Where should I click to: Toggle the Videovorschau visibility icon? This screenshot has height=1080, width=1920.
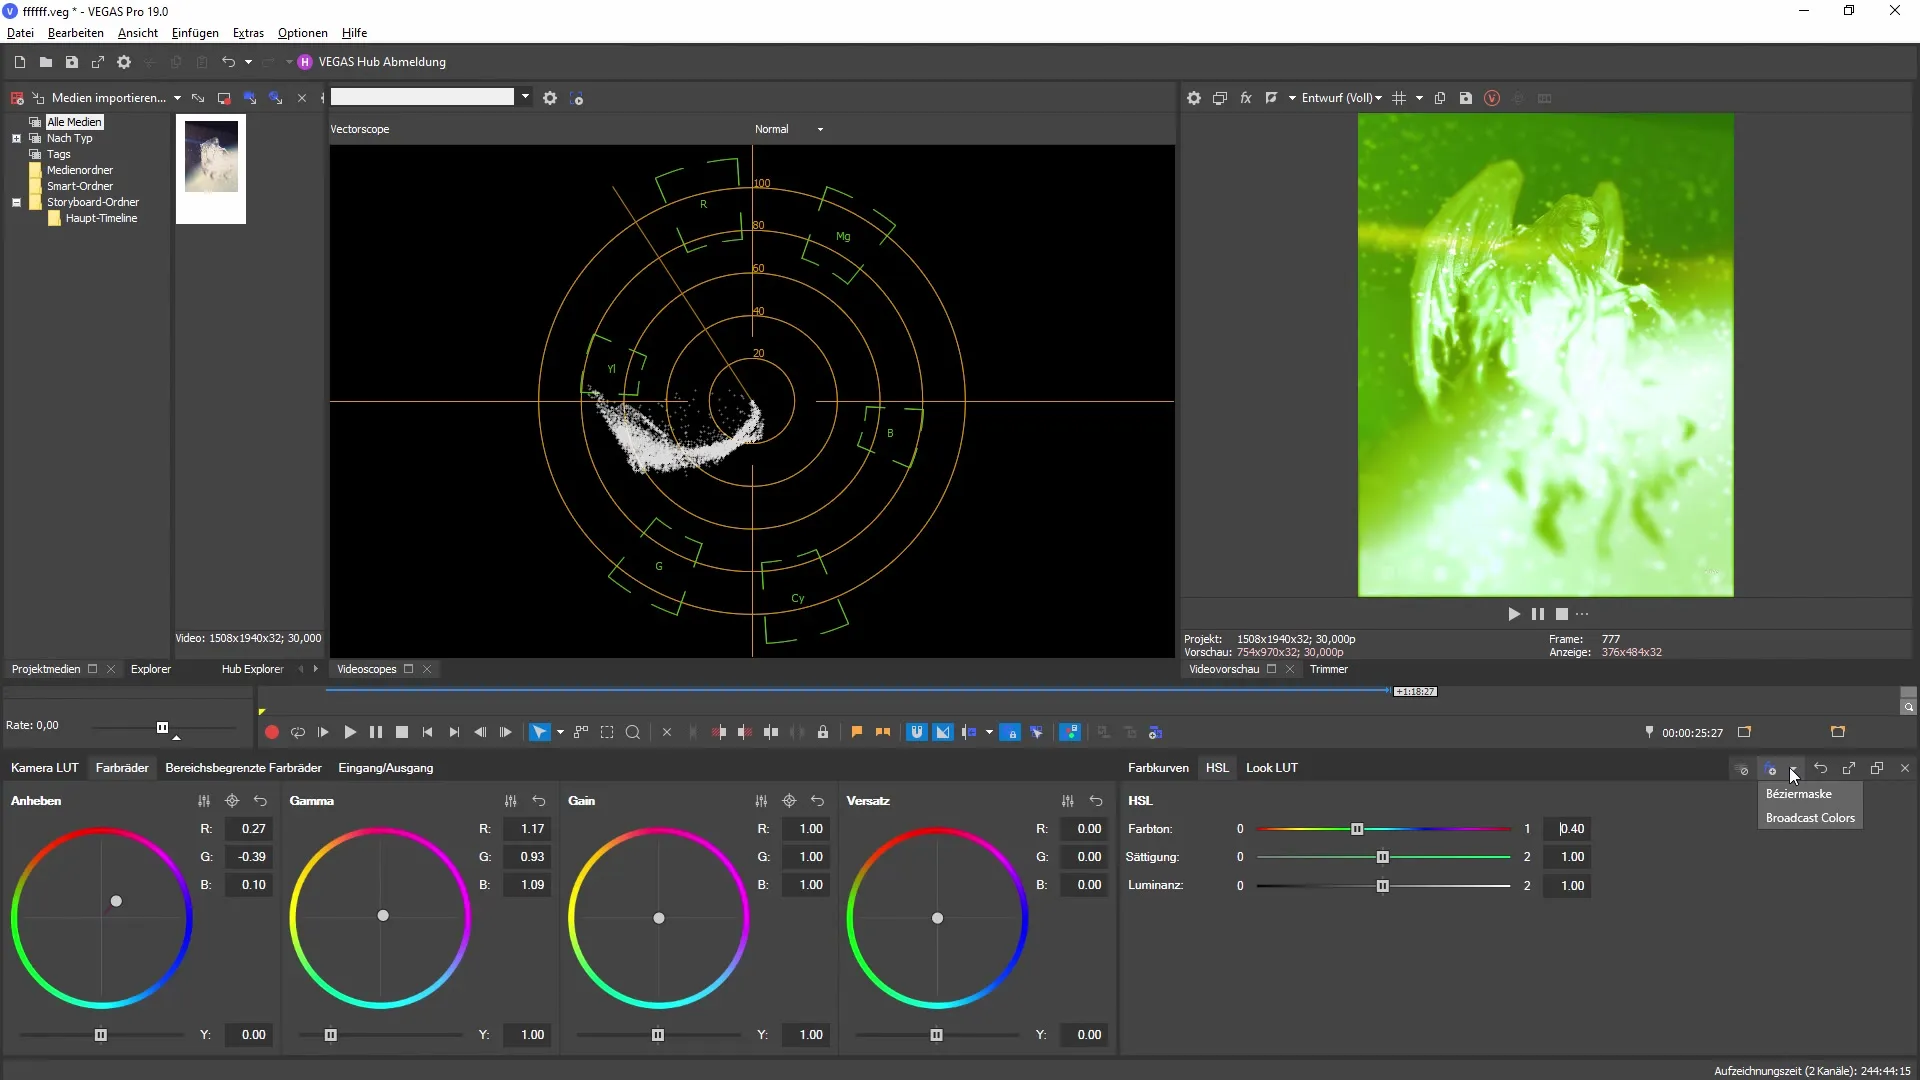1271,669
